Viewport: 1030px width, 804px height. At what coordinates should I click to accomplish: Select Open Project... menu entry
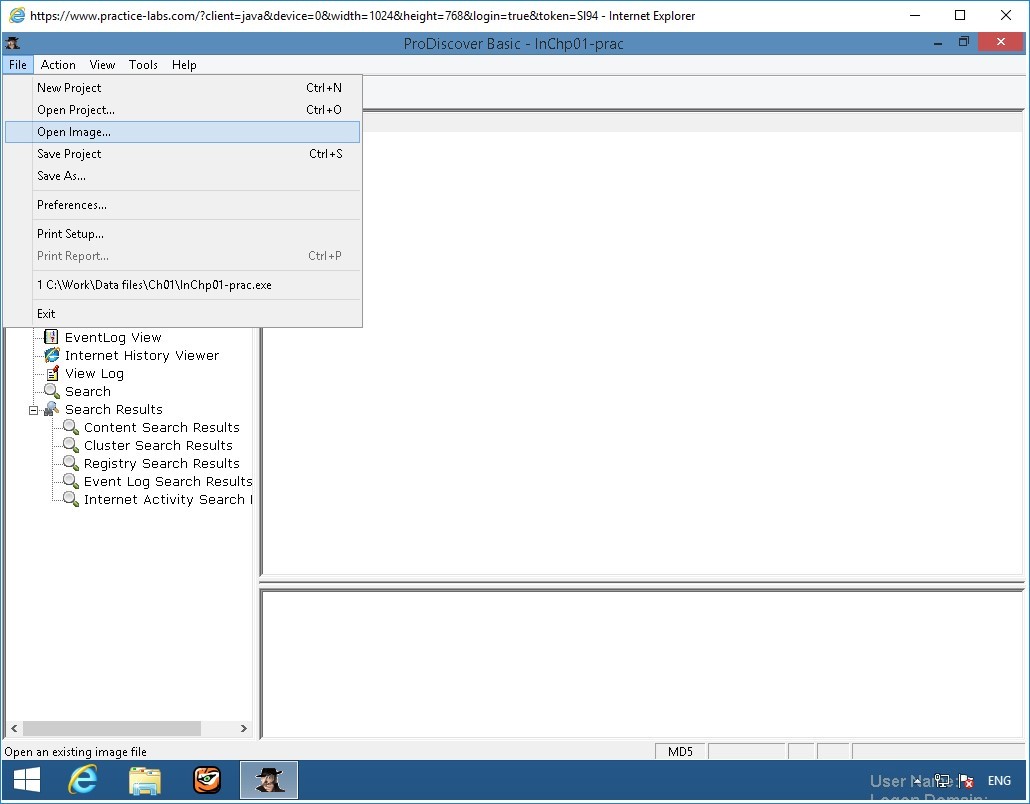click(x=183, y=110)
